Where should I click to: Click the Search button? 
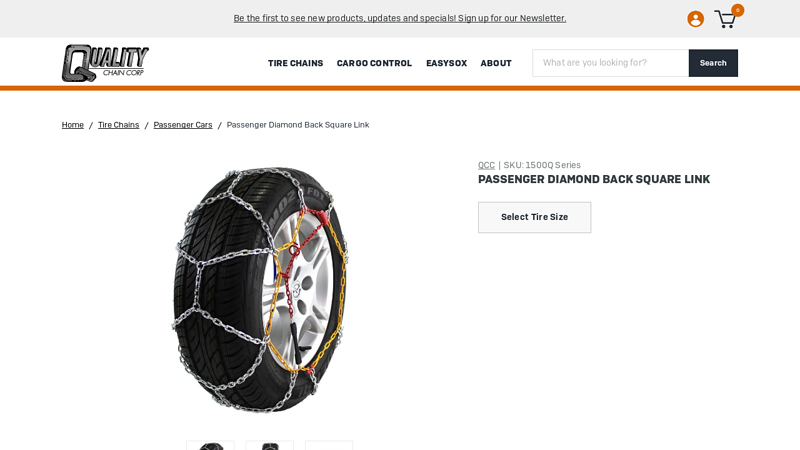(713, 63)
